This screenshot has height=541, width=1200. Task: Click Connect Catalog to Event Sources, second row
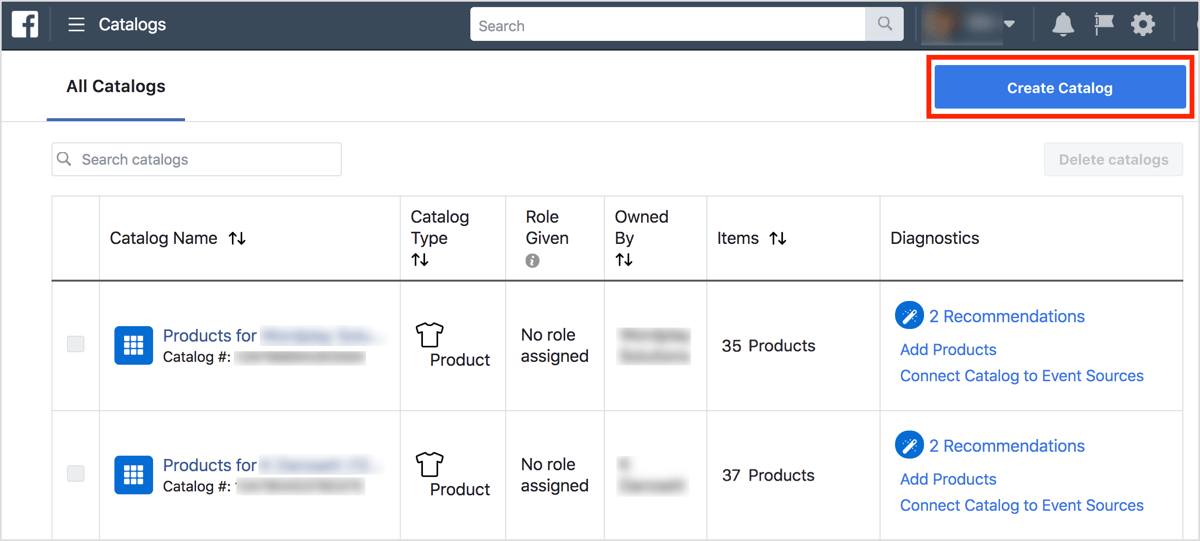click(x=1022, y=505)
